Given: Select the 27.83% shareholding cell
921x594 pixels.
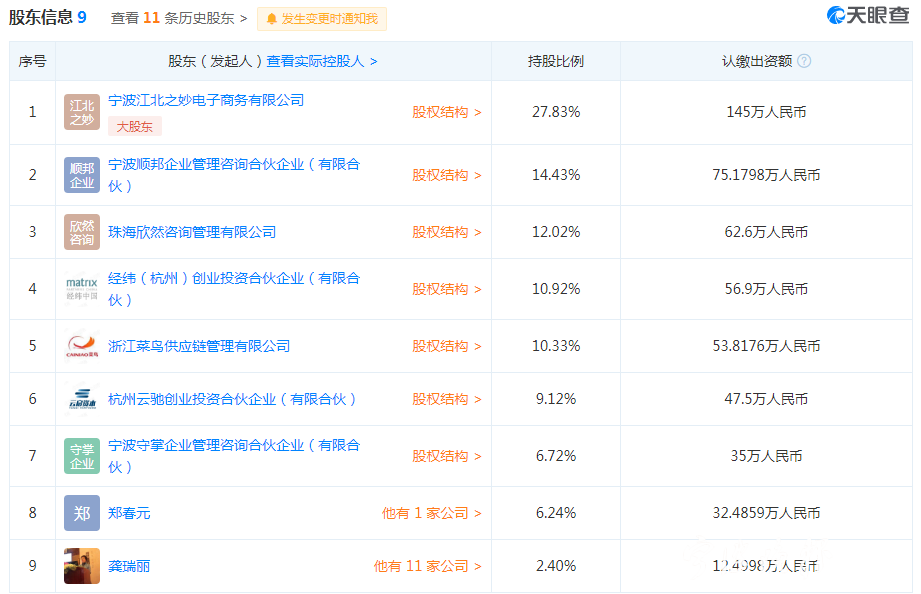Looking at the screenshot, I should [x=556, y=112].
